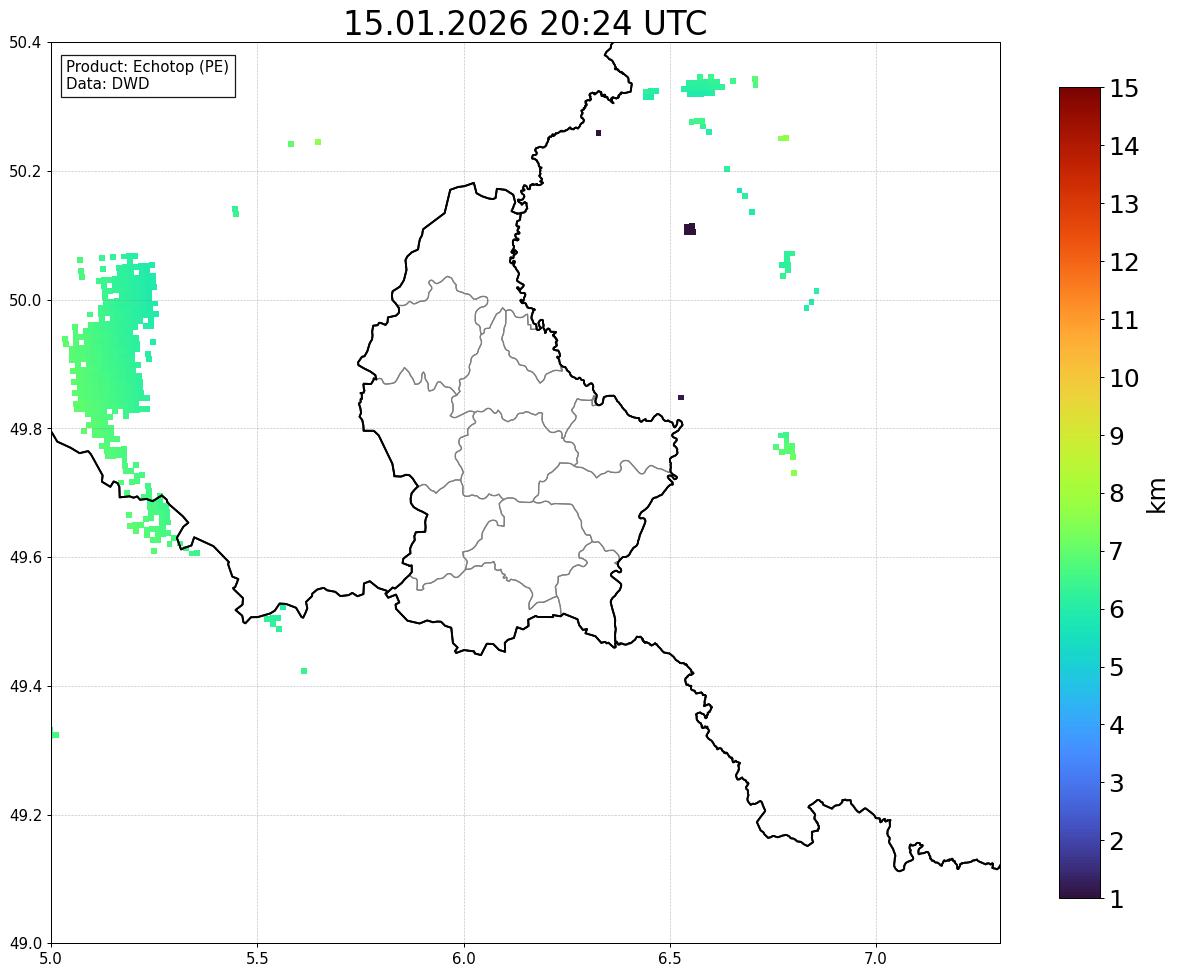
Task: Click the title '15.01.2026 20:24 UTC'
Action: tap(525, 23)
